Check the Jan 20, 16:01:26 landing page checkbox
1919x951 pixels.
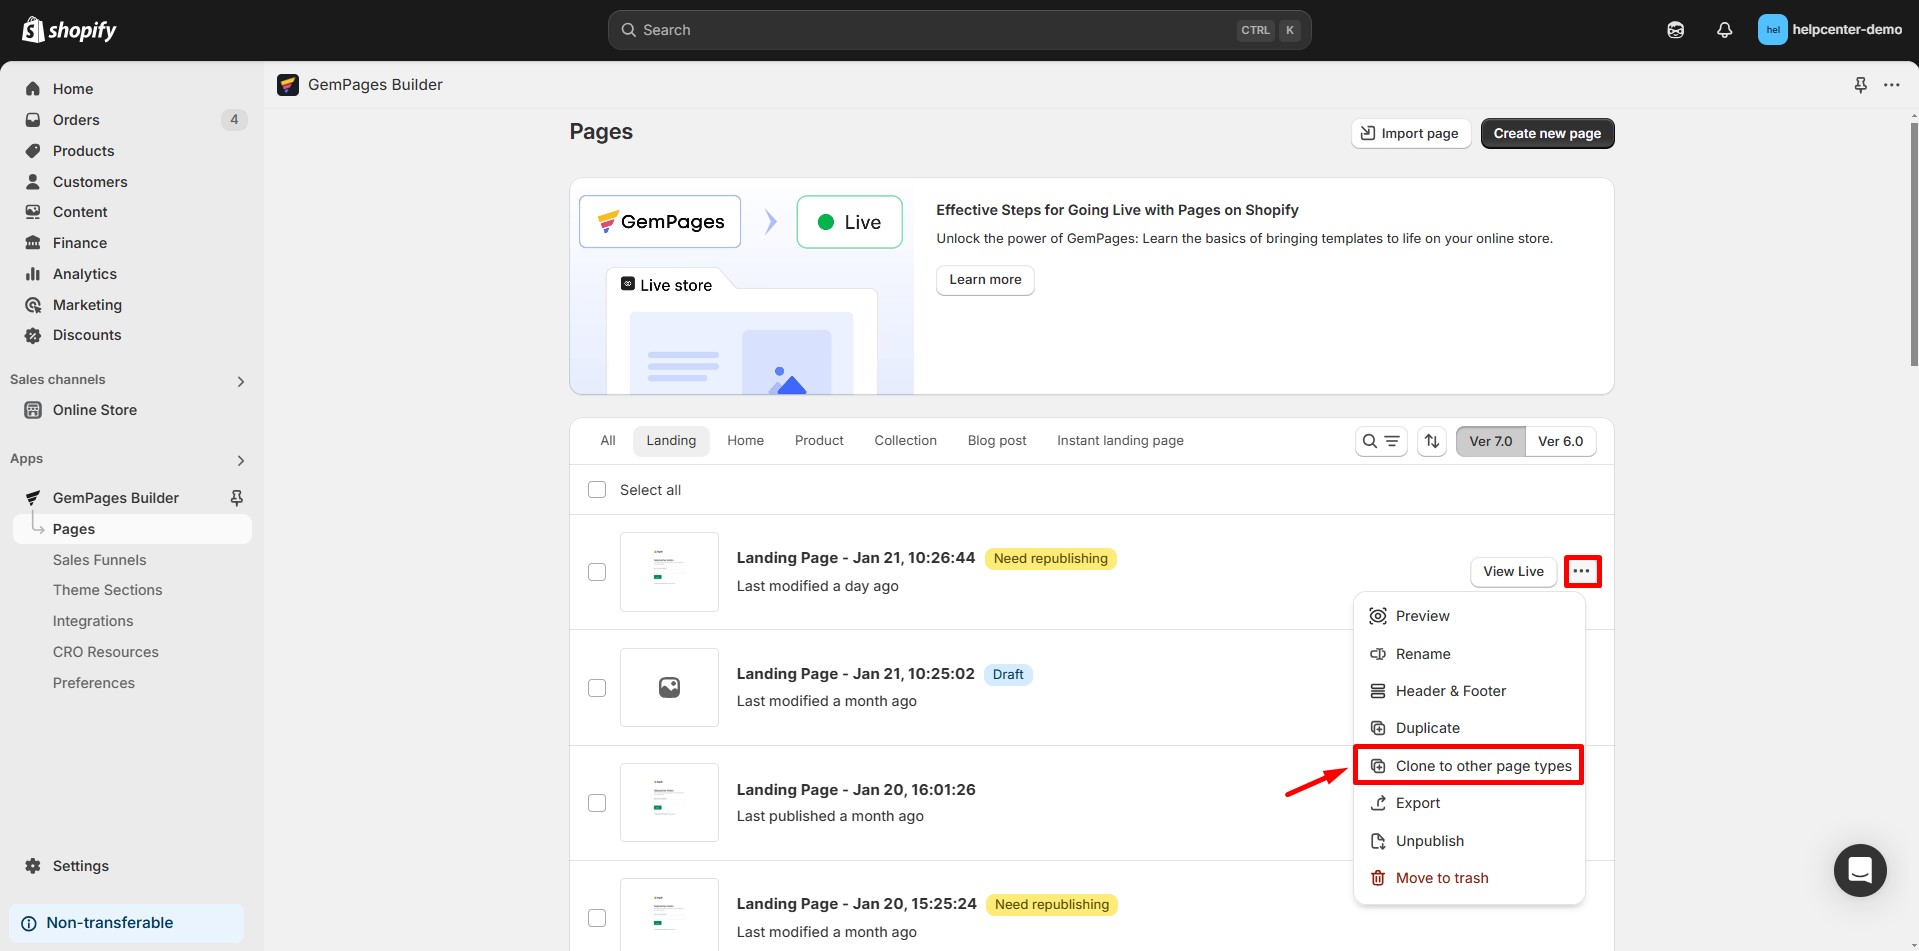[597, 803]
